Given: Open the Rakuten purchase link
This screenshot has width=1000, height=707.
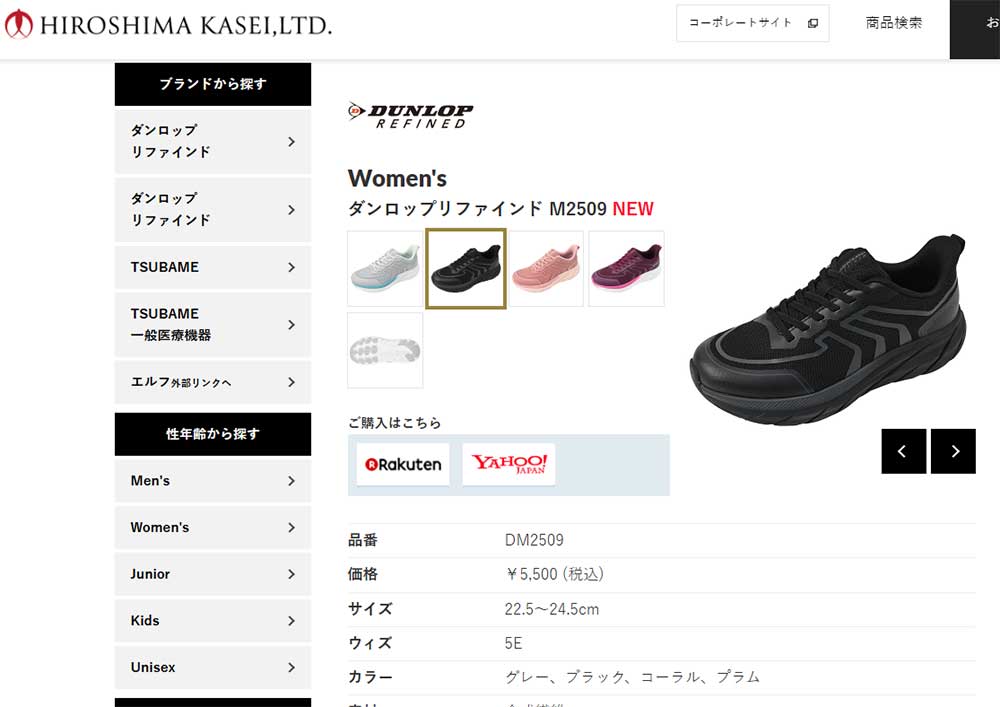Looking at the screenshot, I should [x=403, y=465].
